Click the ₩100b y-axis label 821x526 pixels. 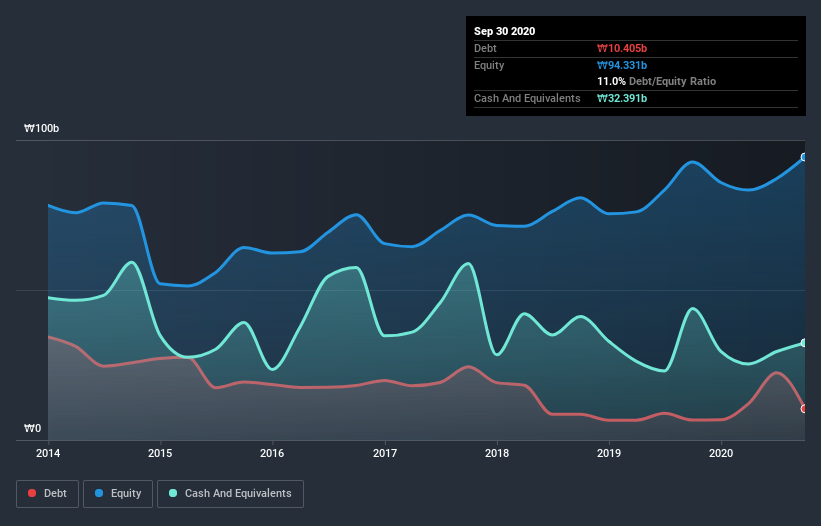click(x=41, y=128)
